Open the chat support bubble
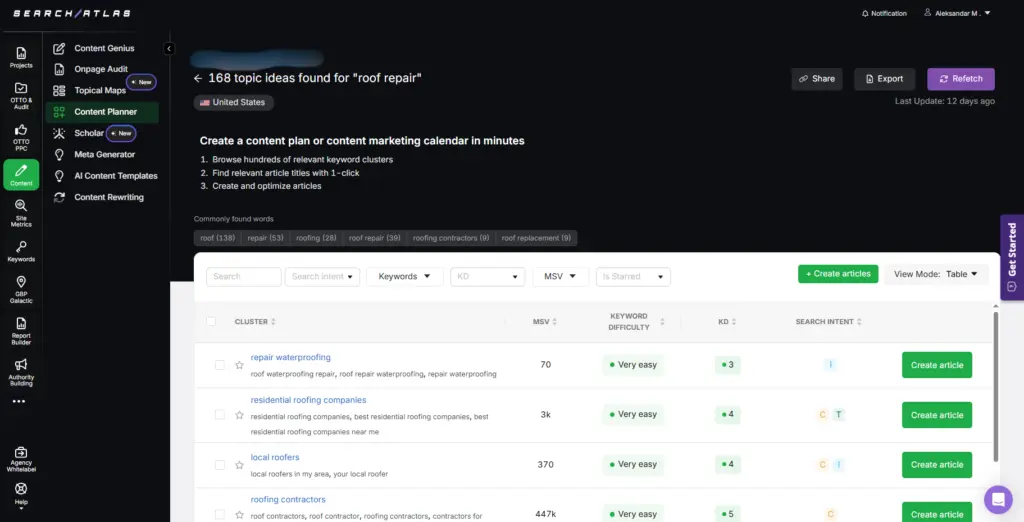 point(997,500)
